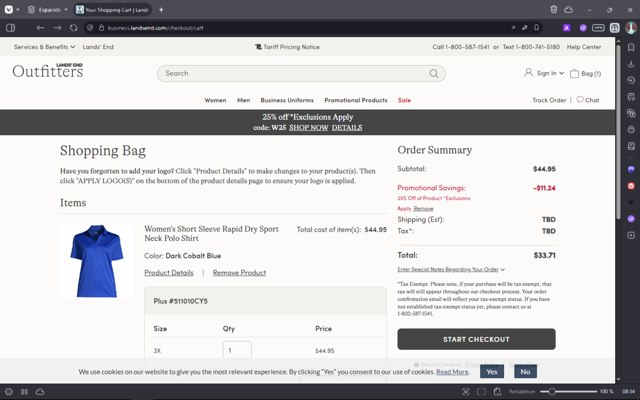
Task: Toggle the side panel from the address bar
Action: tap(11, 28)
